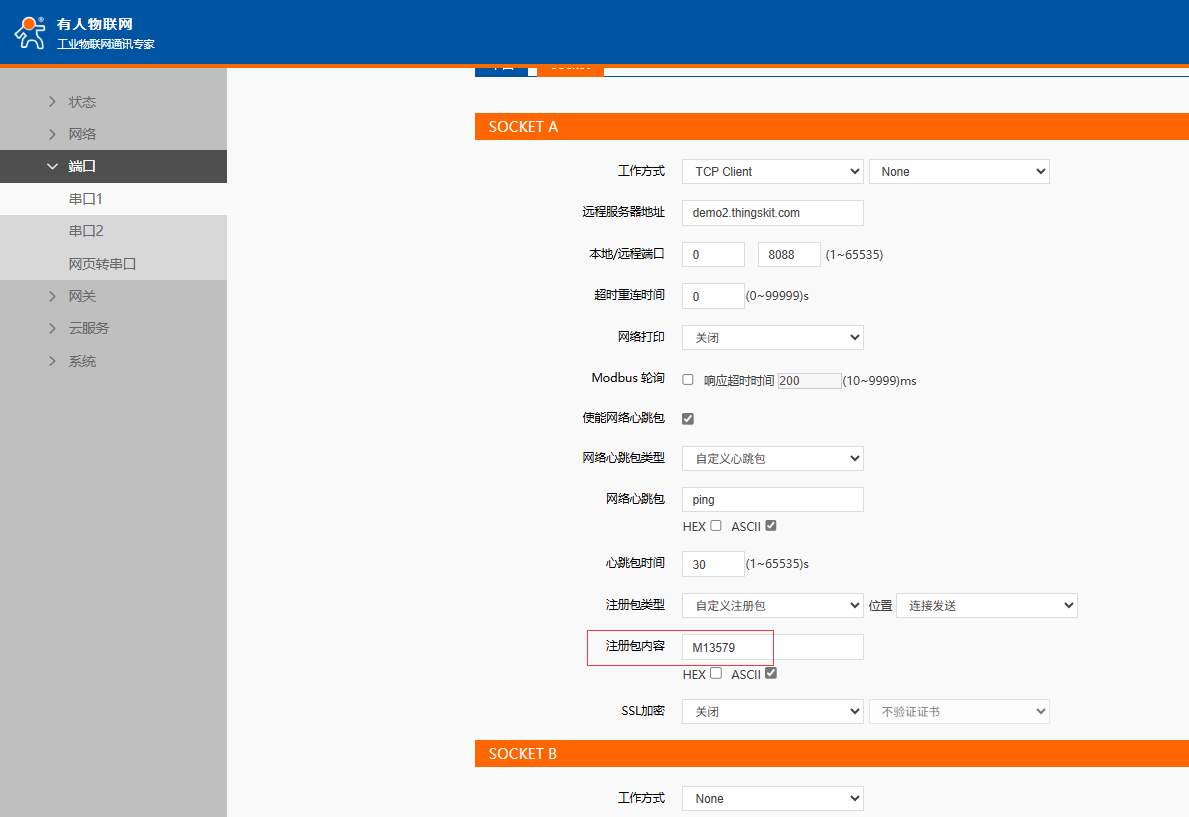Expand the 状态 menu chevron
1189x817 pixels.
[53, 102]
